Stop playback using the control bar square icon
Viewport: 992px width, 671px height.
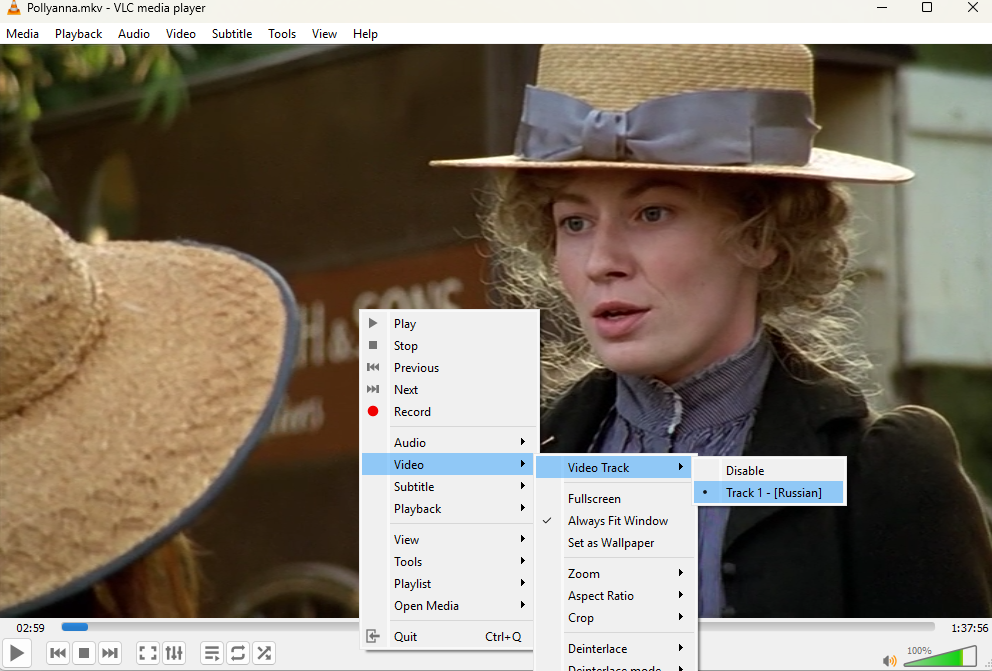[84, 653]
